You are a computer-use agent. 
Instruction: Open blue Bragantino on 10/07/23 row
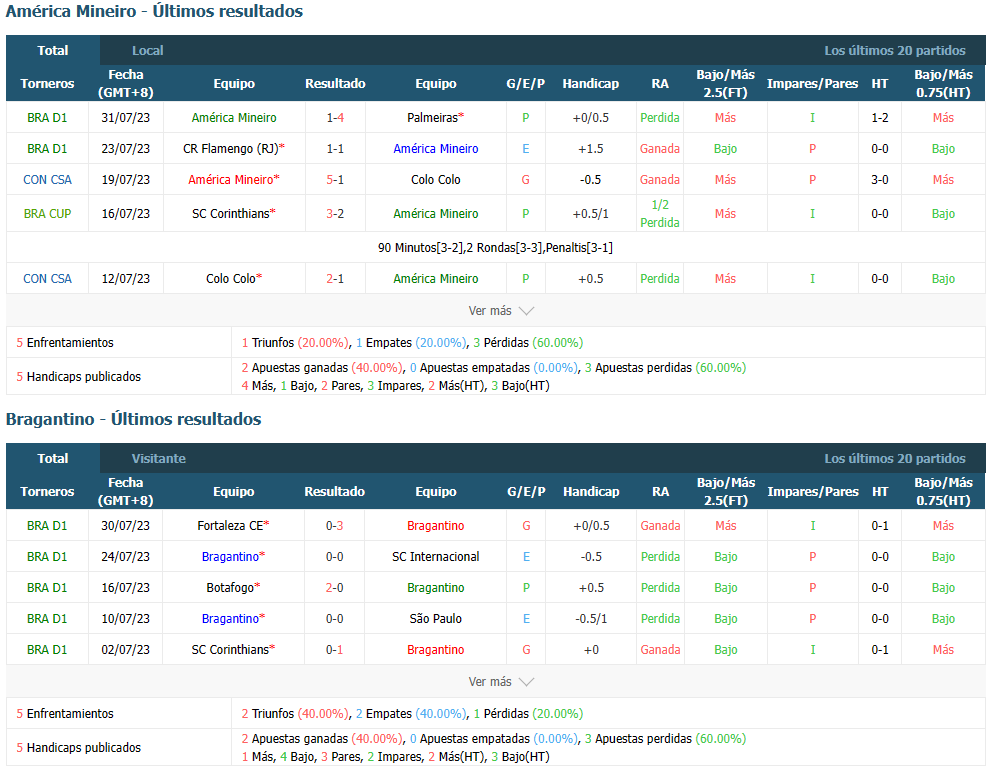pyautogui.click(x=230, y=618)
